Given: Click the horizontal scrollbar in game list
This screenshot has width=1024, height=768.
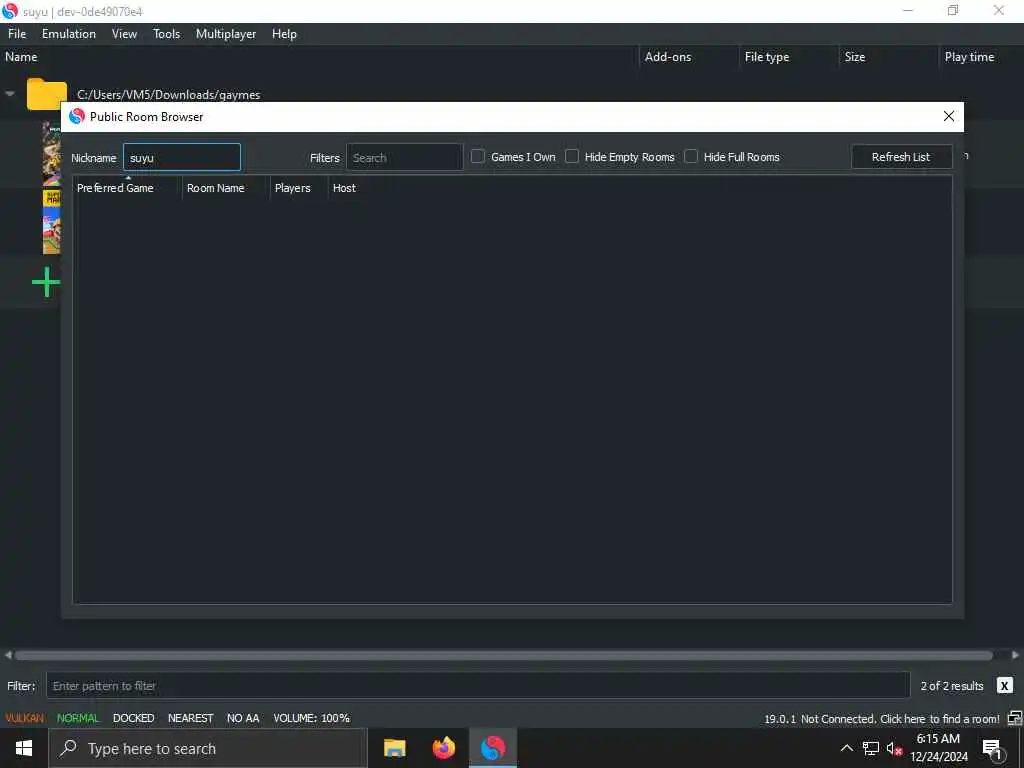Looking at the screenshot, I should click(x=504, y=655).
